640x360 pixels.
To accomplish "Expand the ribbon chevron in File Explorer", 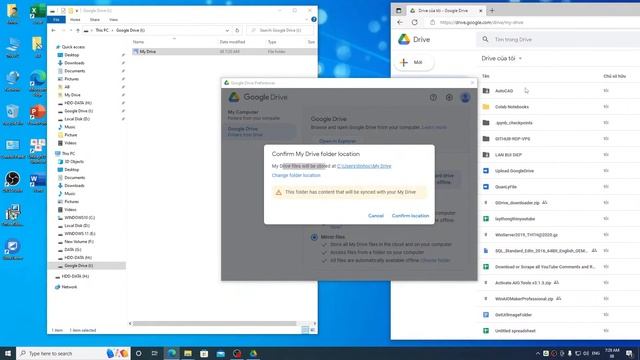I will pos(307,20).
